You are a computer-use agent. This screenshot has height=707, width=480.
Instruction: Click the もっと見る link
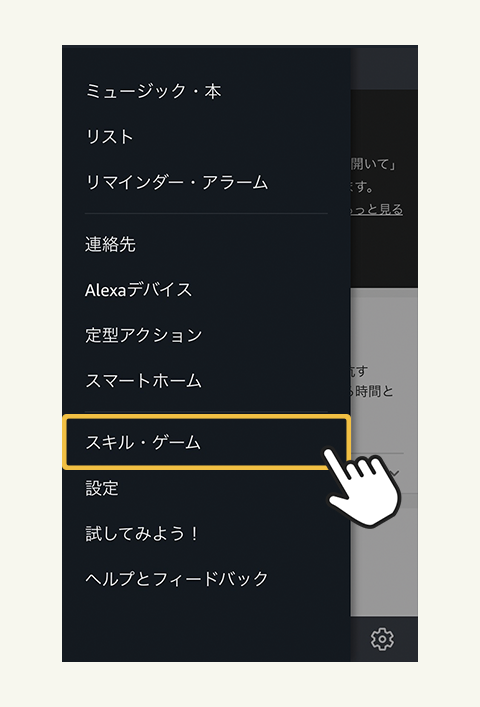(377, 210)
